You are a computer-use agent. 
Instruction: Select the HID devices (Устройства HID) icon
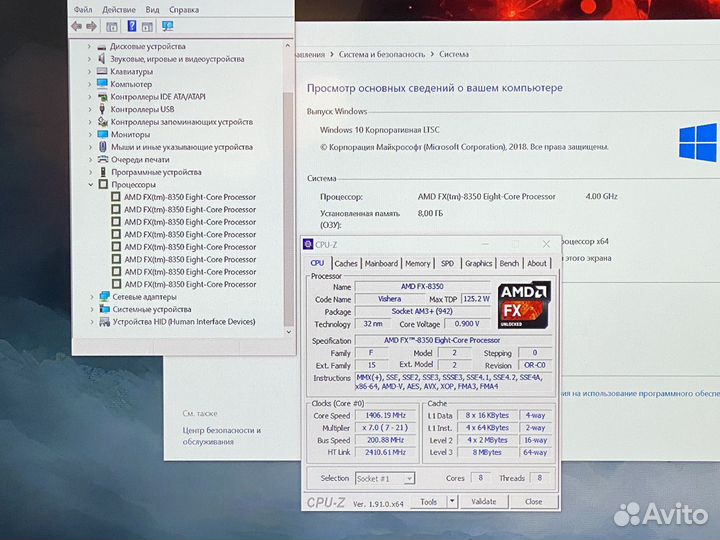[x=105, y=321]
